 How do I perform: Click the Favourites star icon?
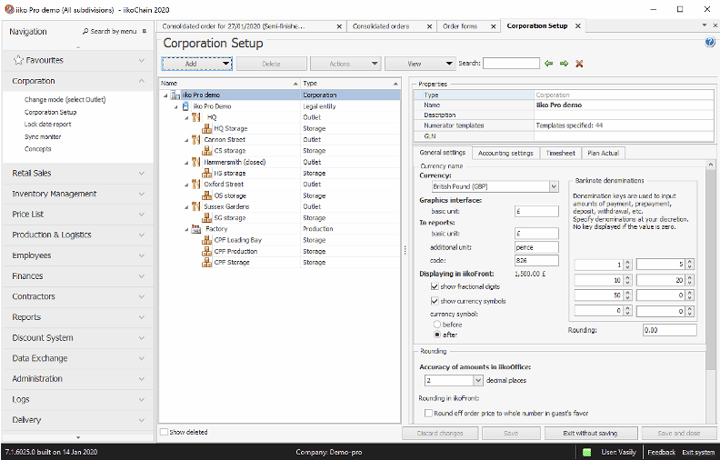point(18,60)
